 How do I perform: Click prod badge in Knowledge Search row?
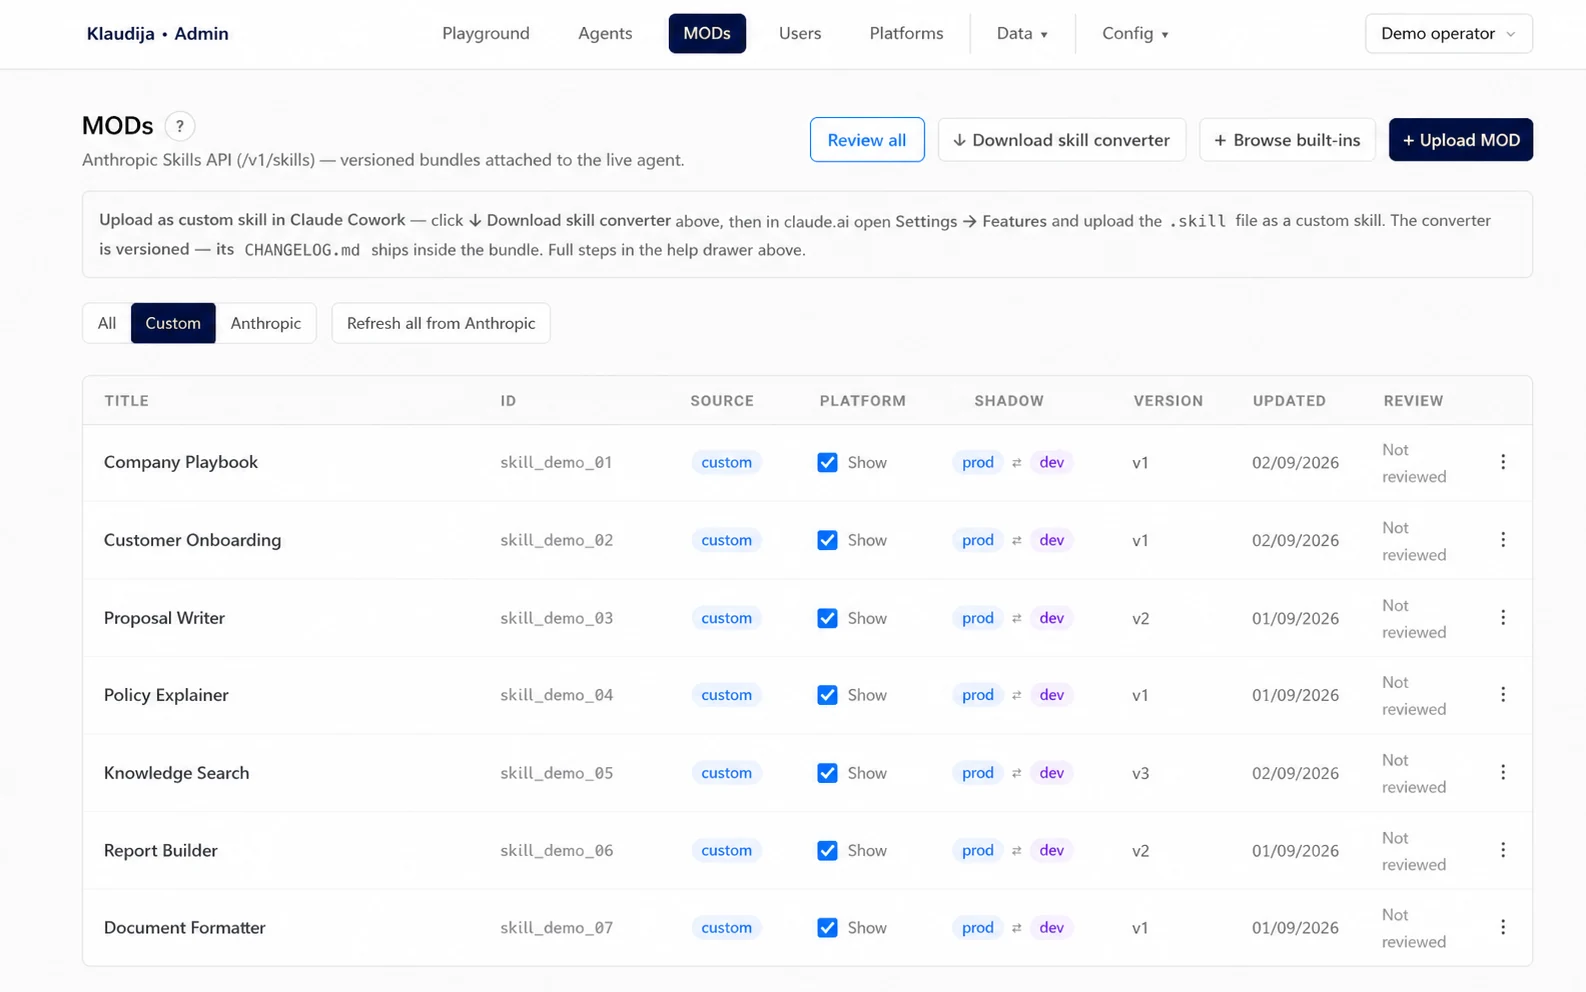coord(977,773)
